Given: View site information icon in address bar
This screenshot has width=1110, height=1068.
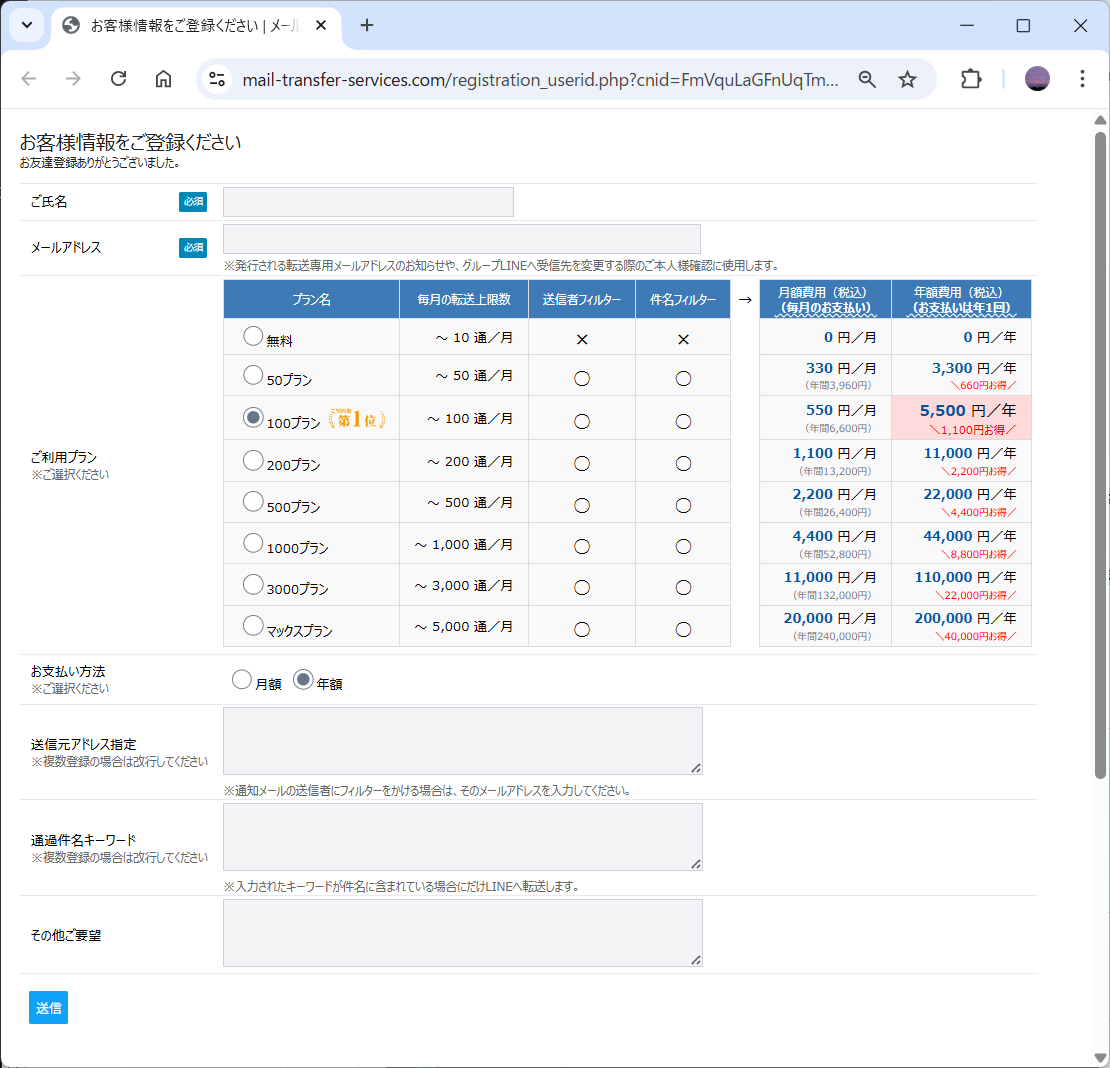Looking at the screenshot, I should tap(218, 79).
